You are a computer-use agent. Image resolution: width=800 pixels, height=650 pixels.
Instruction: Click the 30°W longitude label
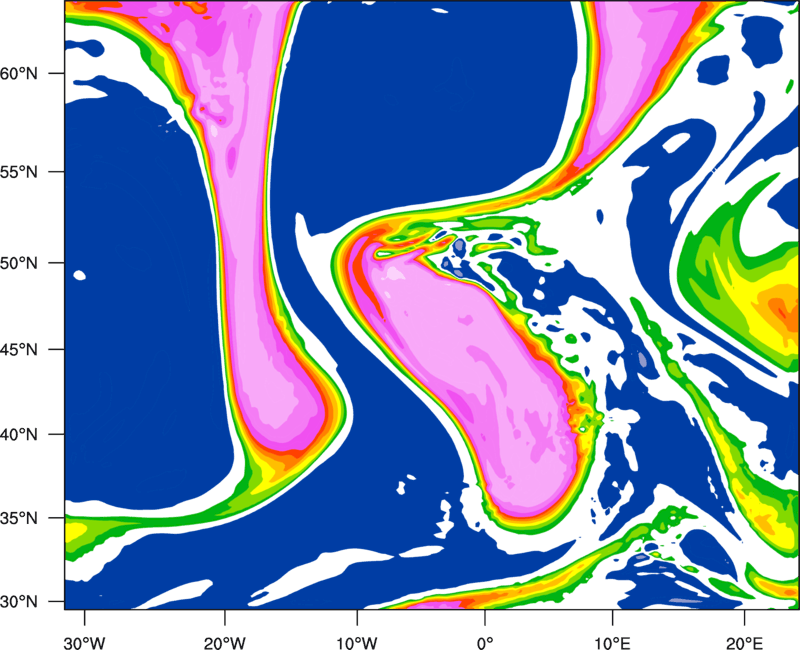click(x=85, y=643)
